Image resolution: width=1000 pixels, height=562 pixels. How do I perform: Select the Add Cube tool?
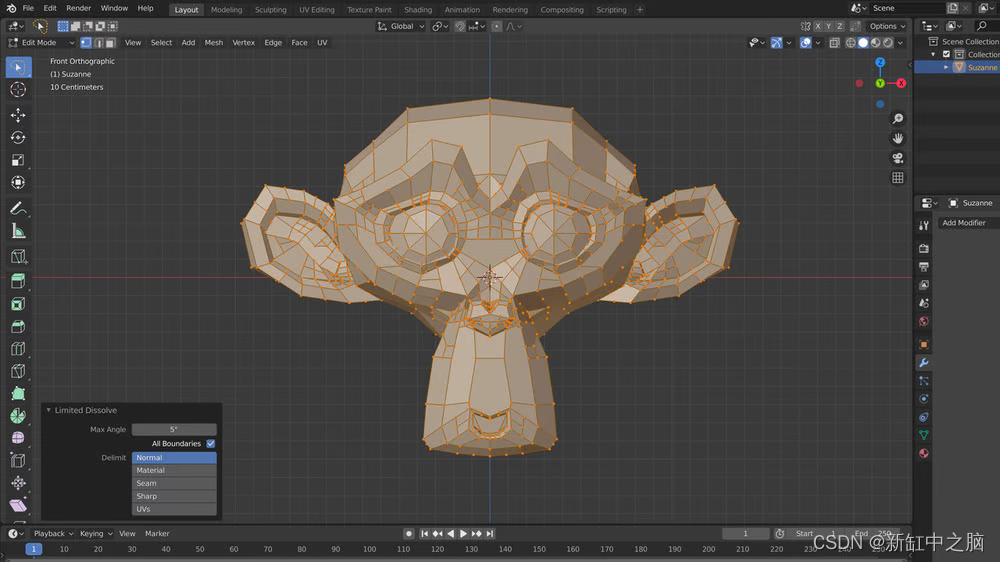pyautogui.click(x=18, y=257)
